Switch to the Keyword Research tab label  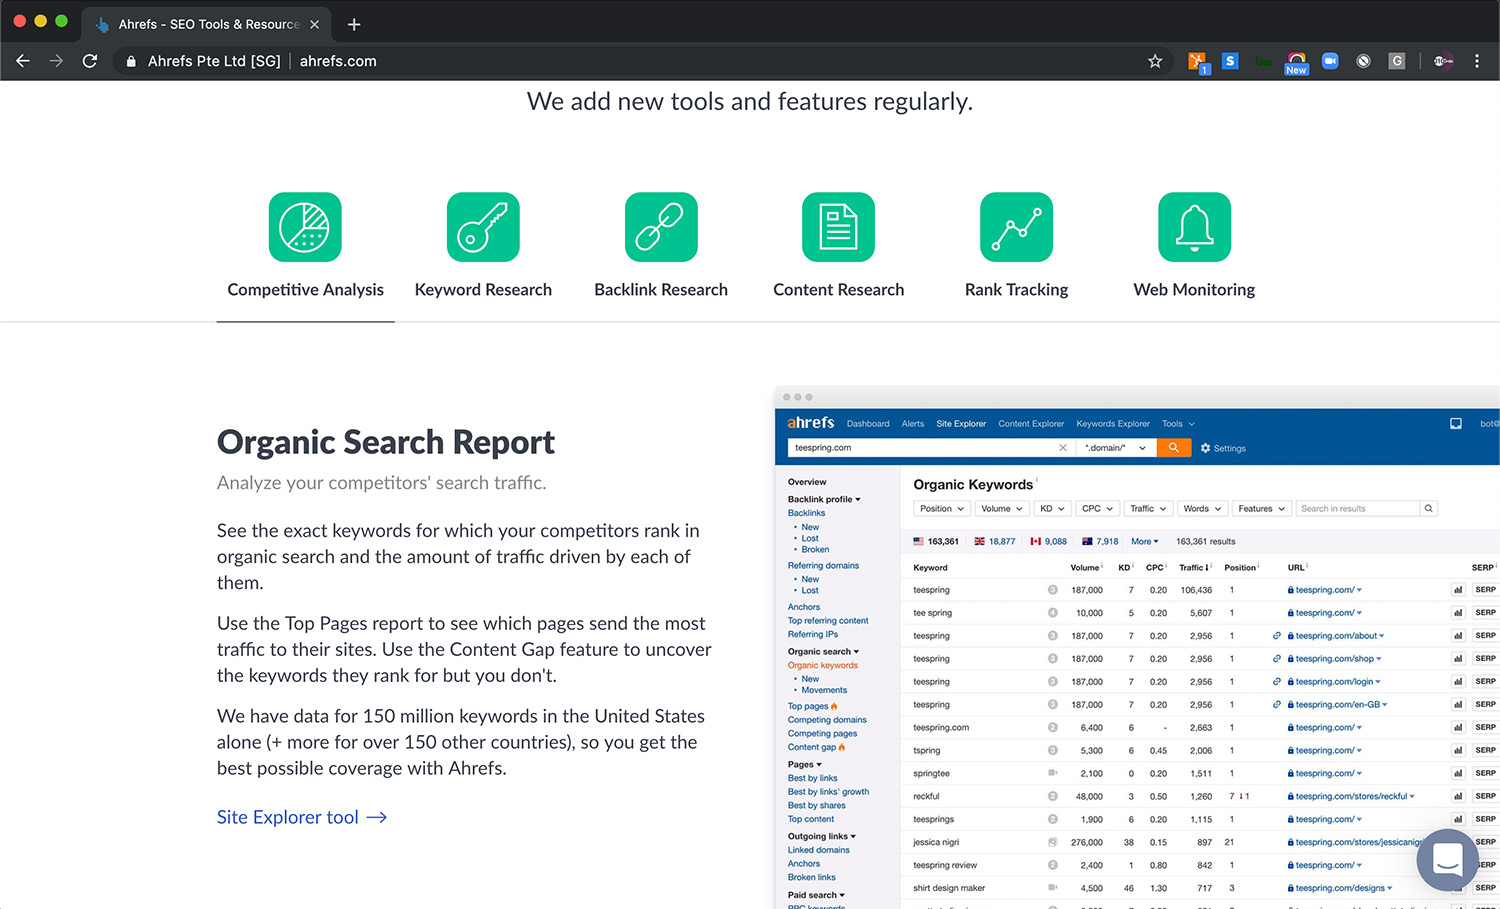click(x=483, y=290)
